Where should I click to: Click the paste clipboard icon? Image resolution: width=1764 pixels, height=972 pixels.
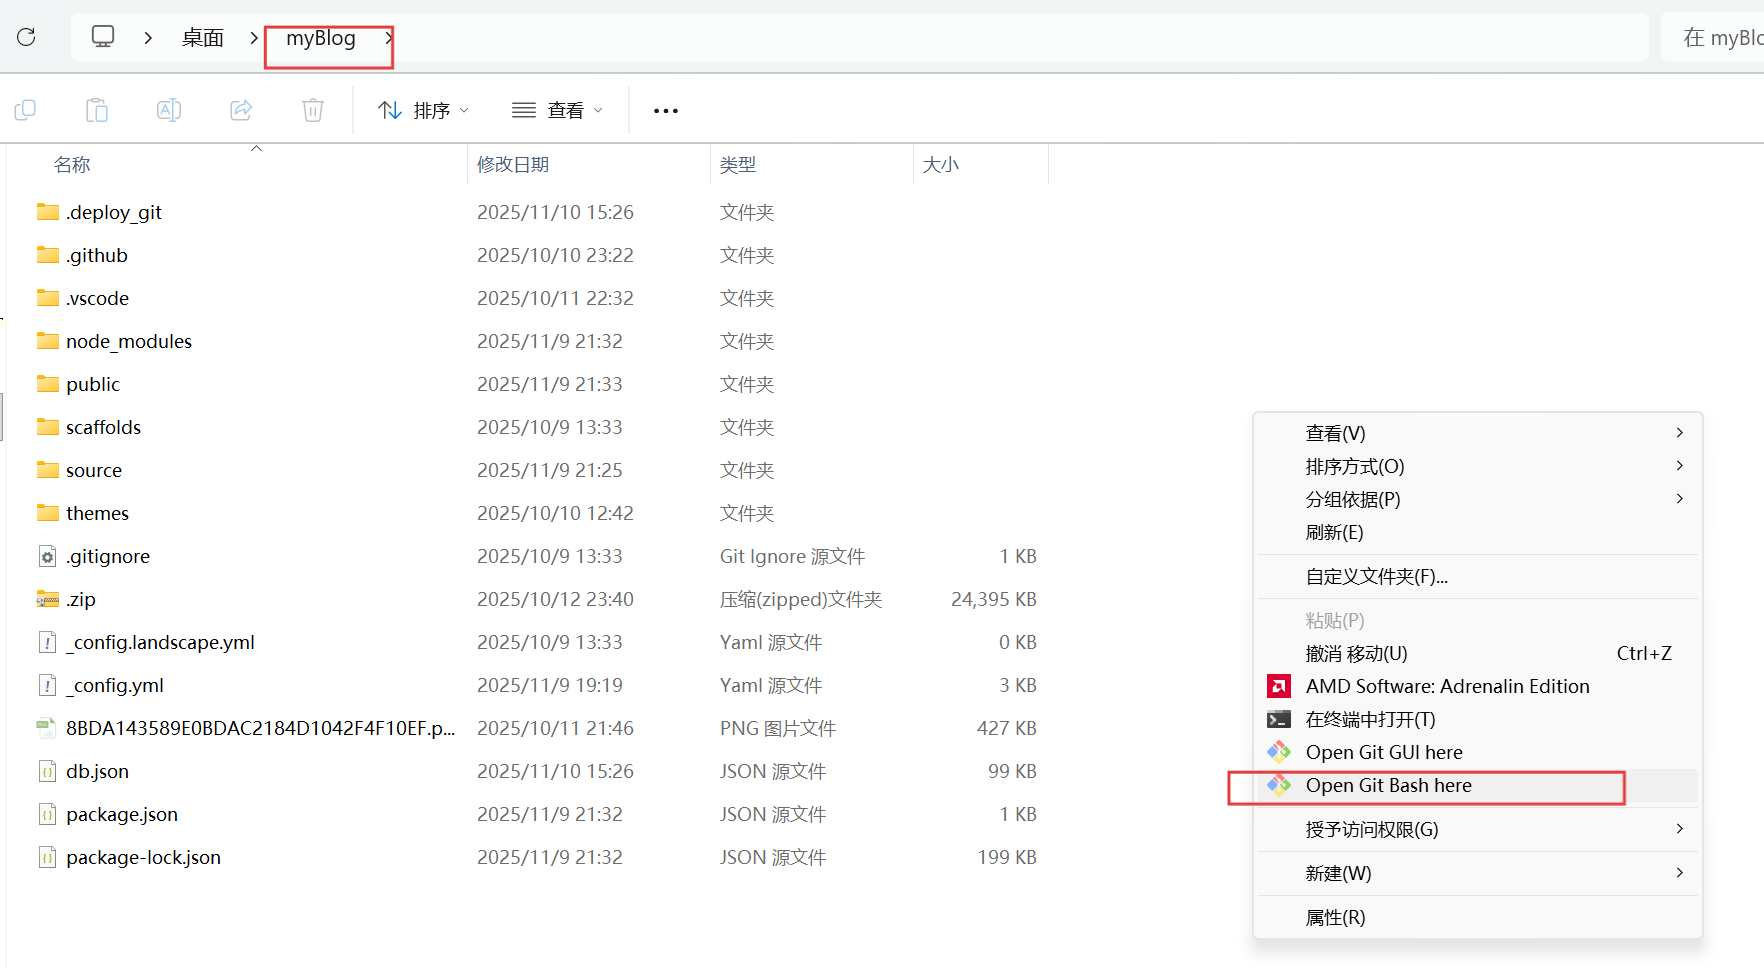pos(97,110)
